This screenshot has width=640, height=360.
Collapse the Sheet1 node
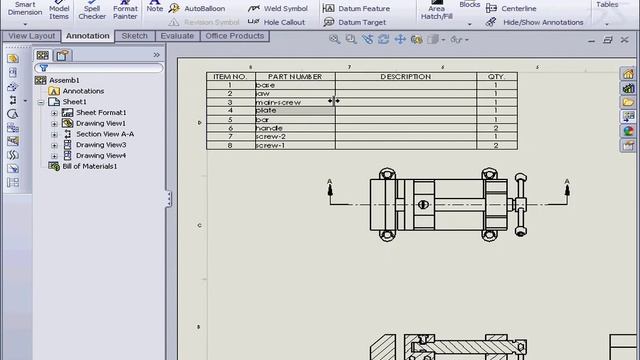(x=41, y=102)
